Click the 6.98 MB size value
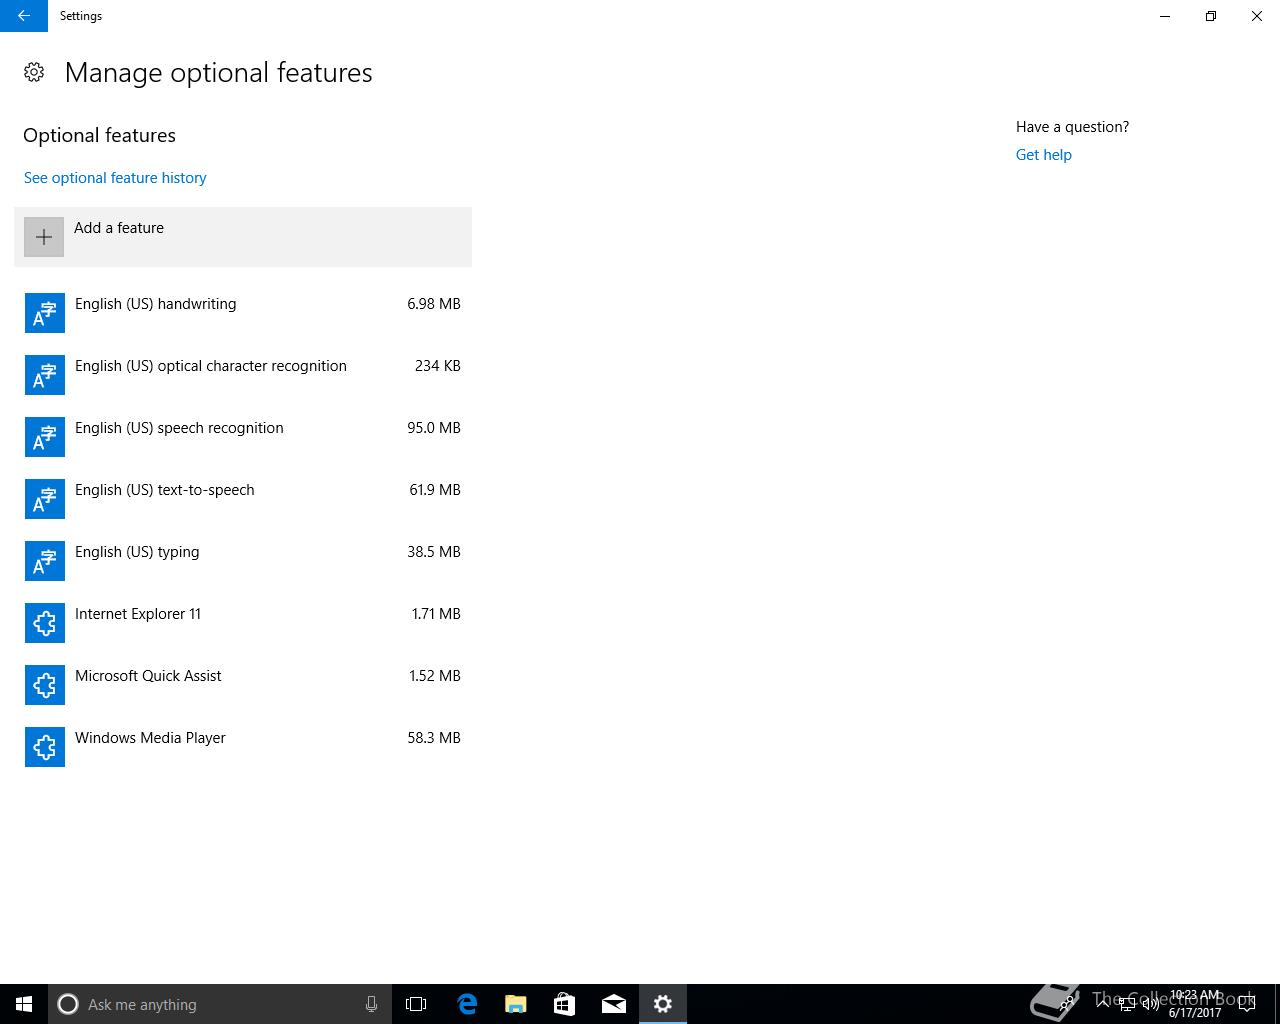 click(x=434, y=304)
